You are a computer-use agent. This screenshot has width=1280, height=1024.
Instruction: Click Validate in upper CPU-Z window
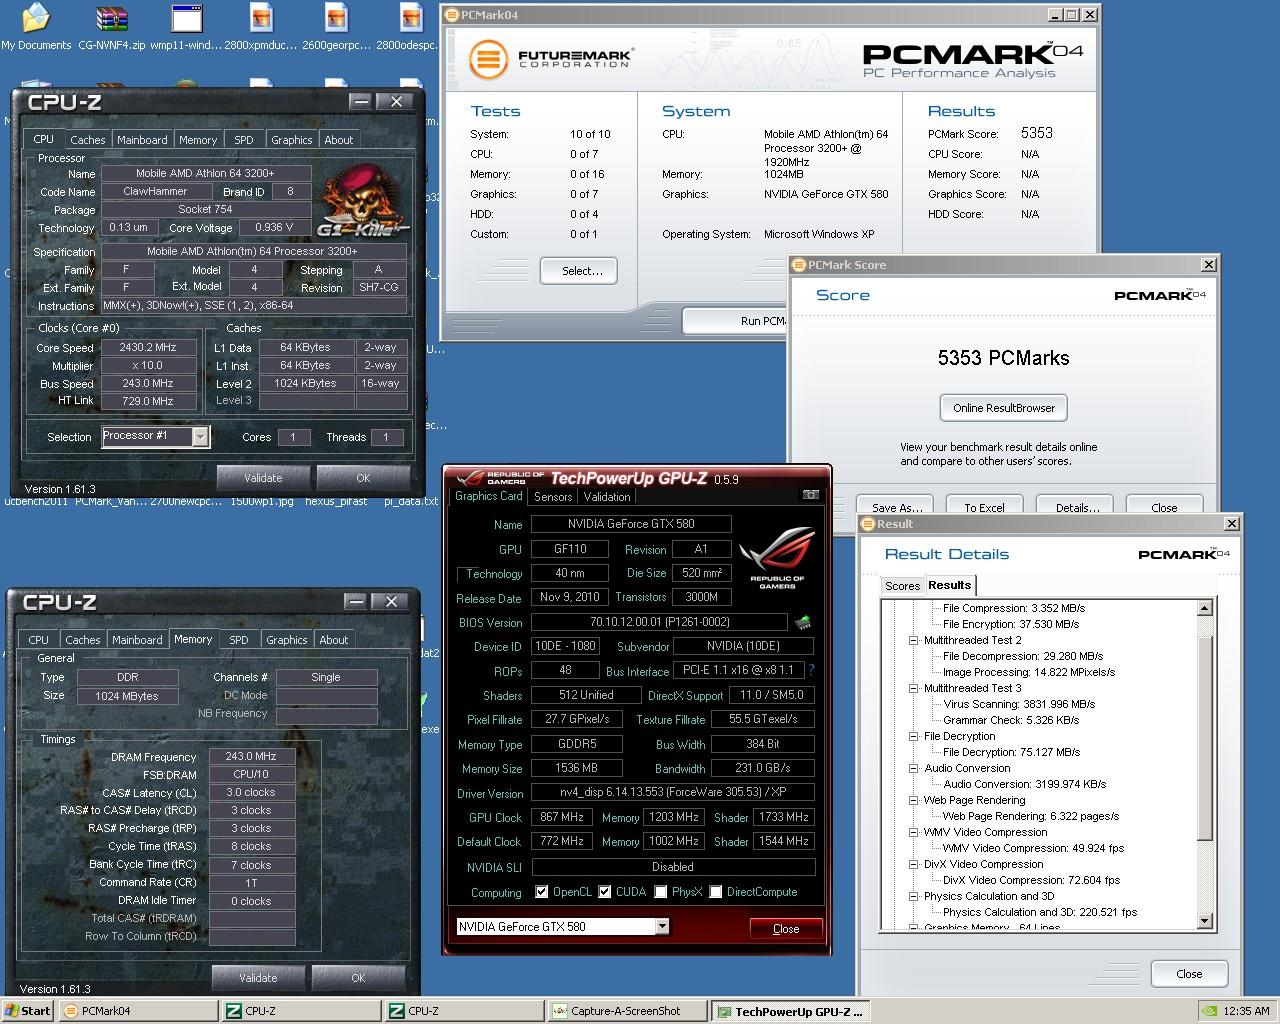point(263,478)
